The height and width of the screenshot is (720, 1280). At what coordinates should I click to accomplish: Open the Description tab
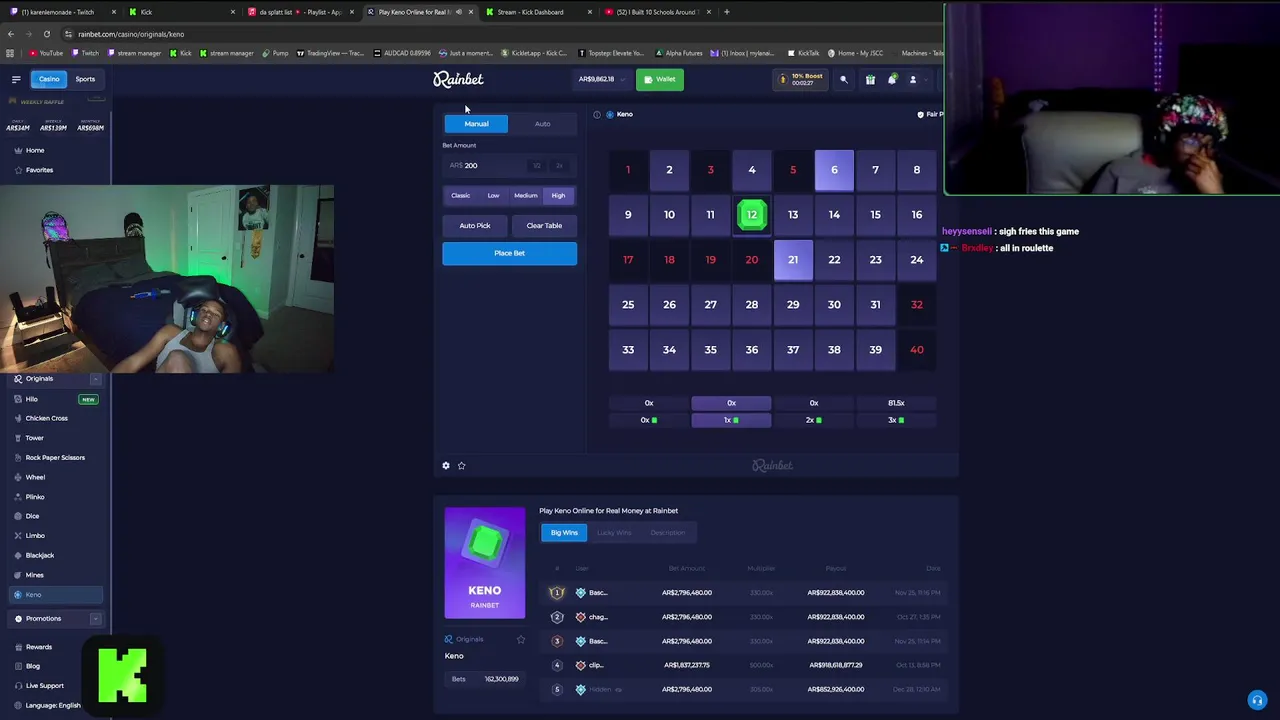[x=668, y=533]
